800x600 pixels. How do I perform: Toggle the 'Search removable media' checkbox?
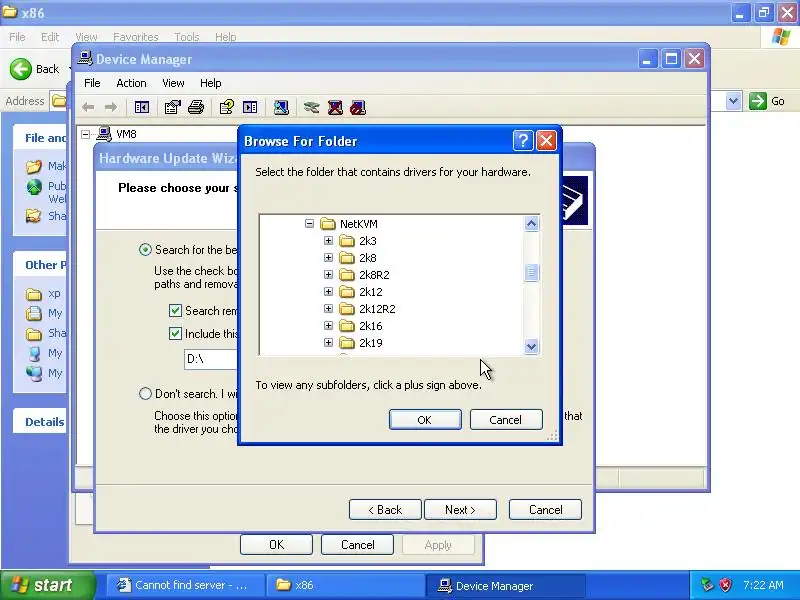tap(175, 311)
